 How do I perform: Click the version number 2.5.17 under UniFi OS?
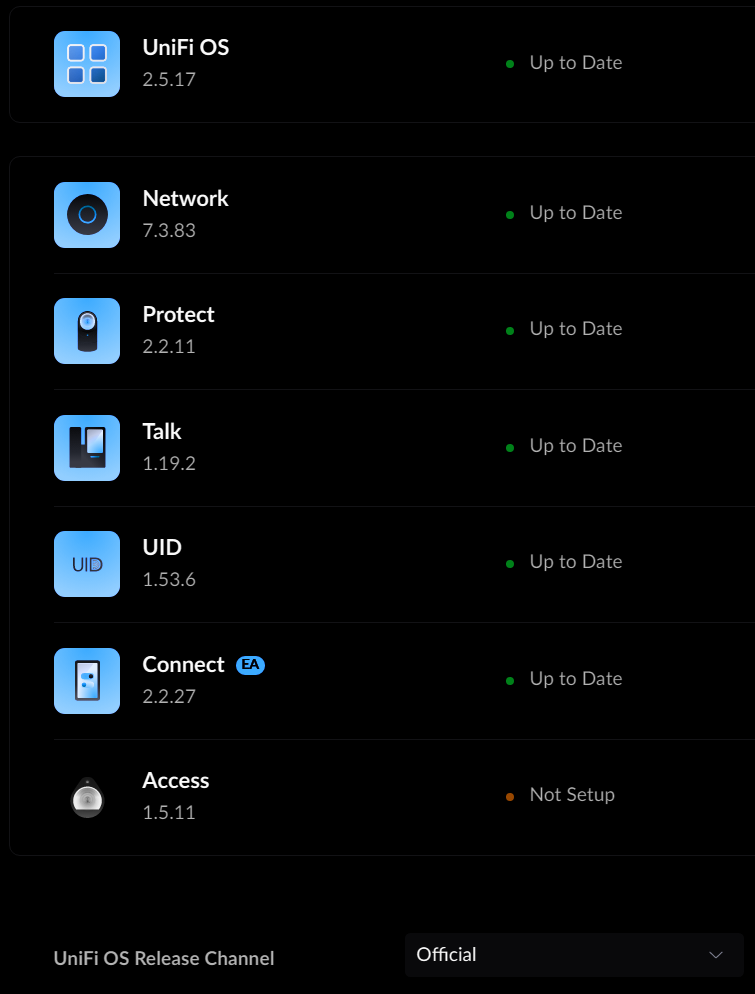tap(168, 79)
